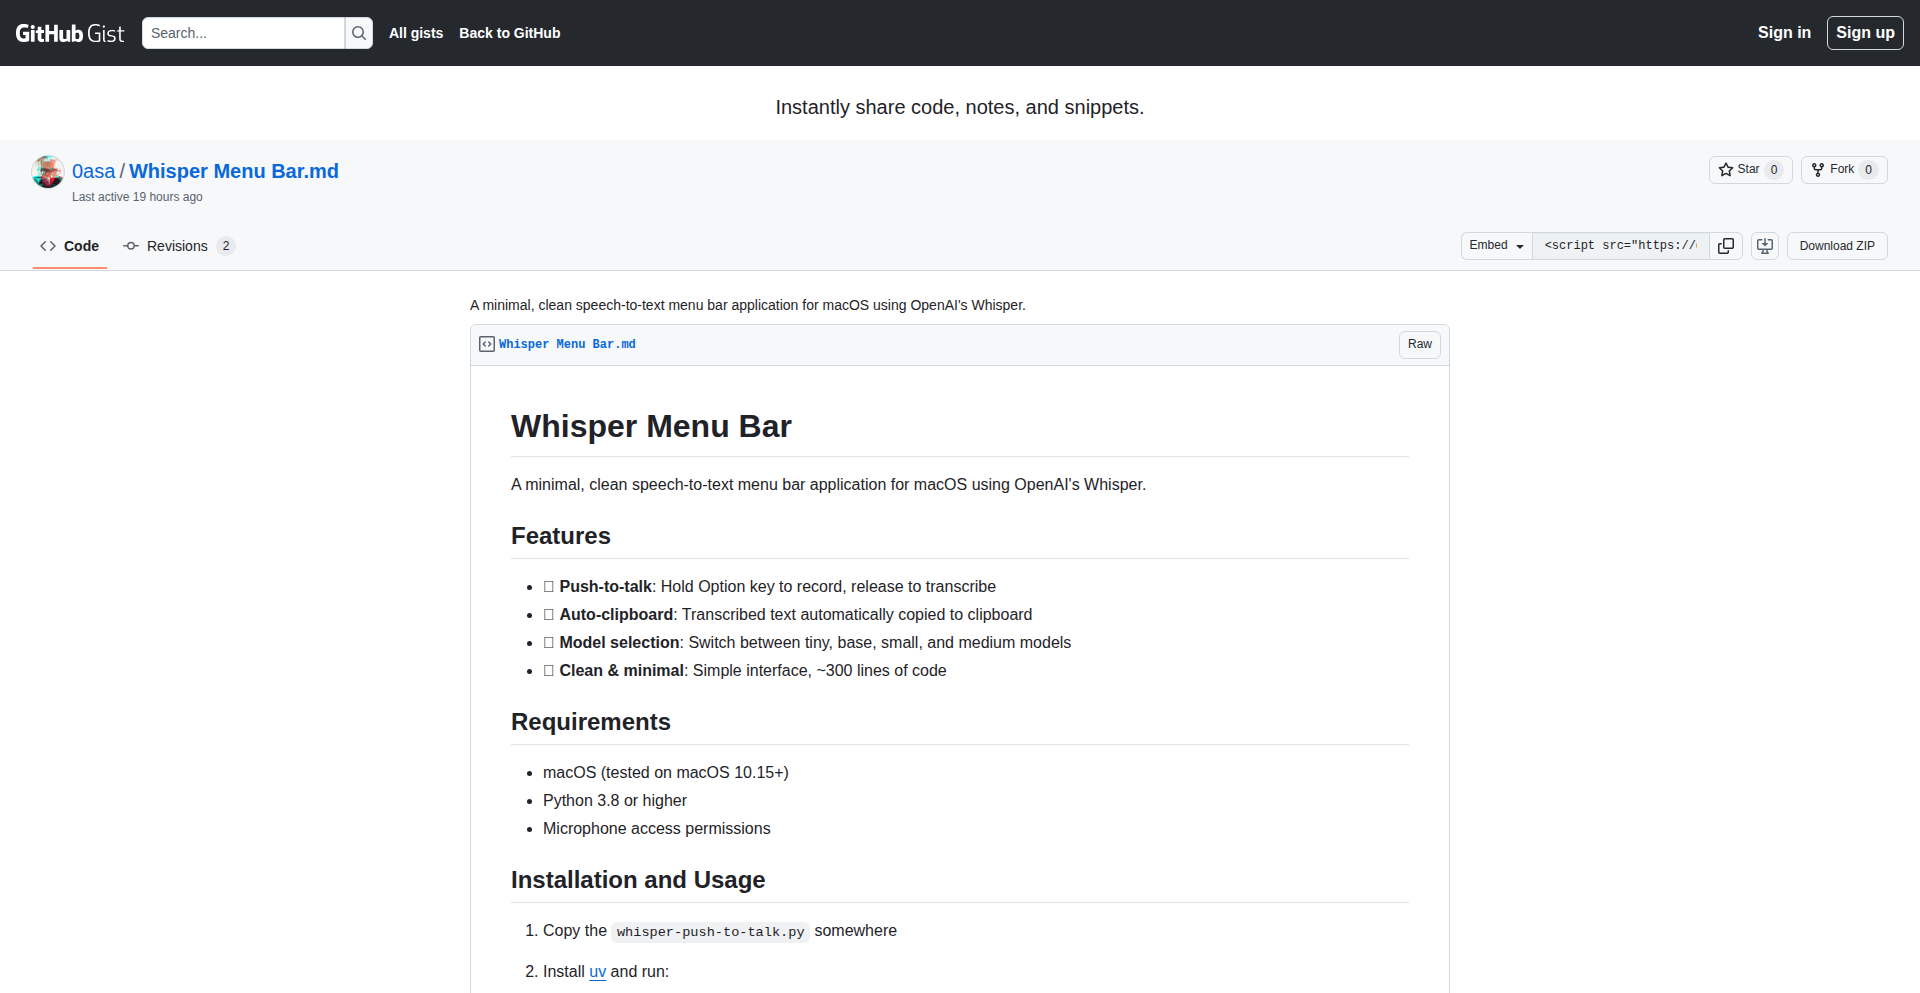This screenshot has width=1920, height=993.
Task: Click the star icon to star the gist
Action: point(1727,169)
